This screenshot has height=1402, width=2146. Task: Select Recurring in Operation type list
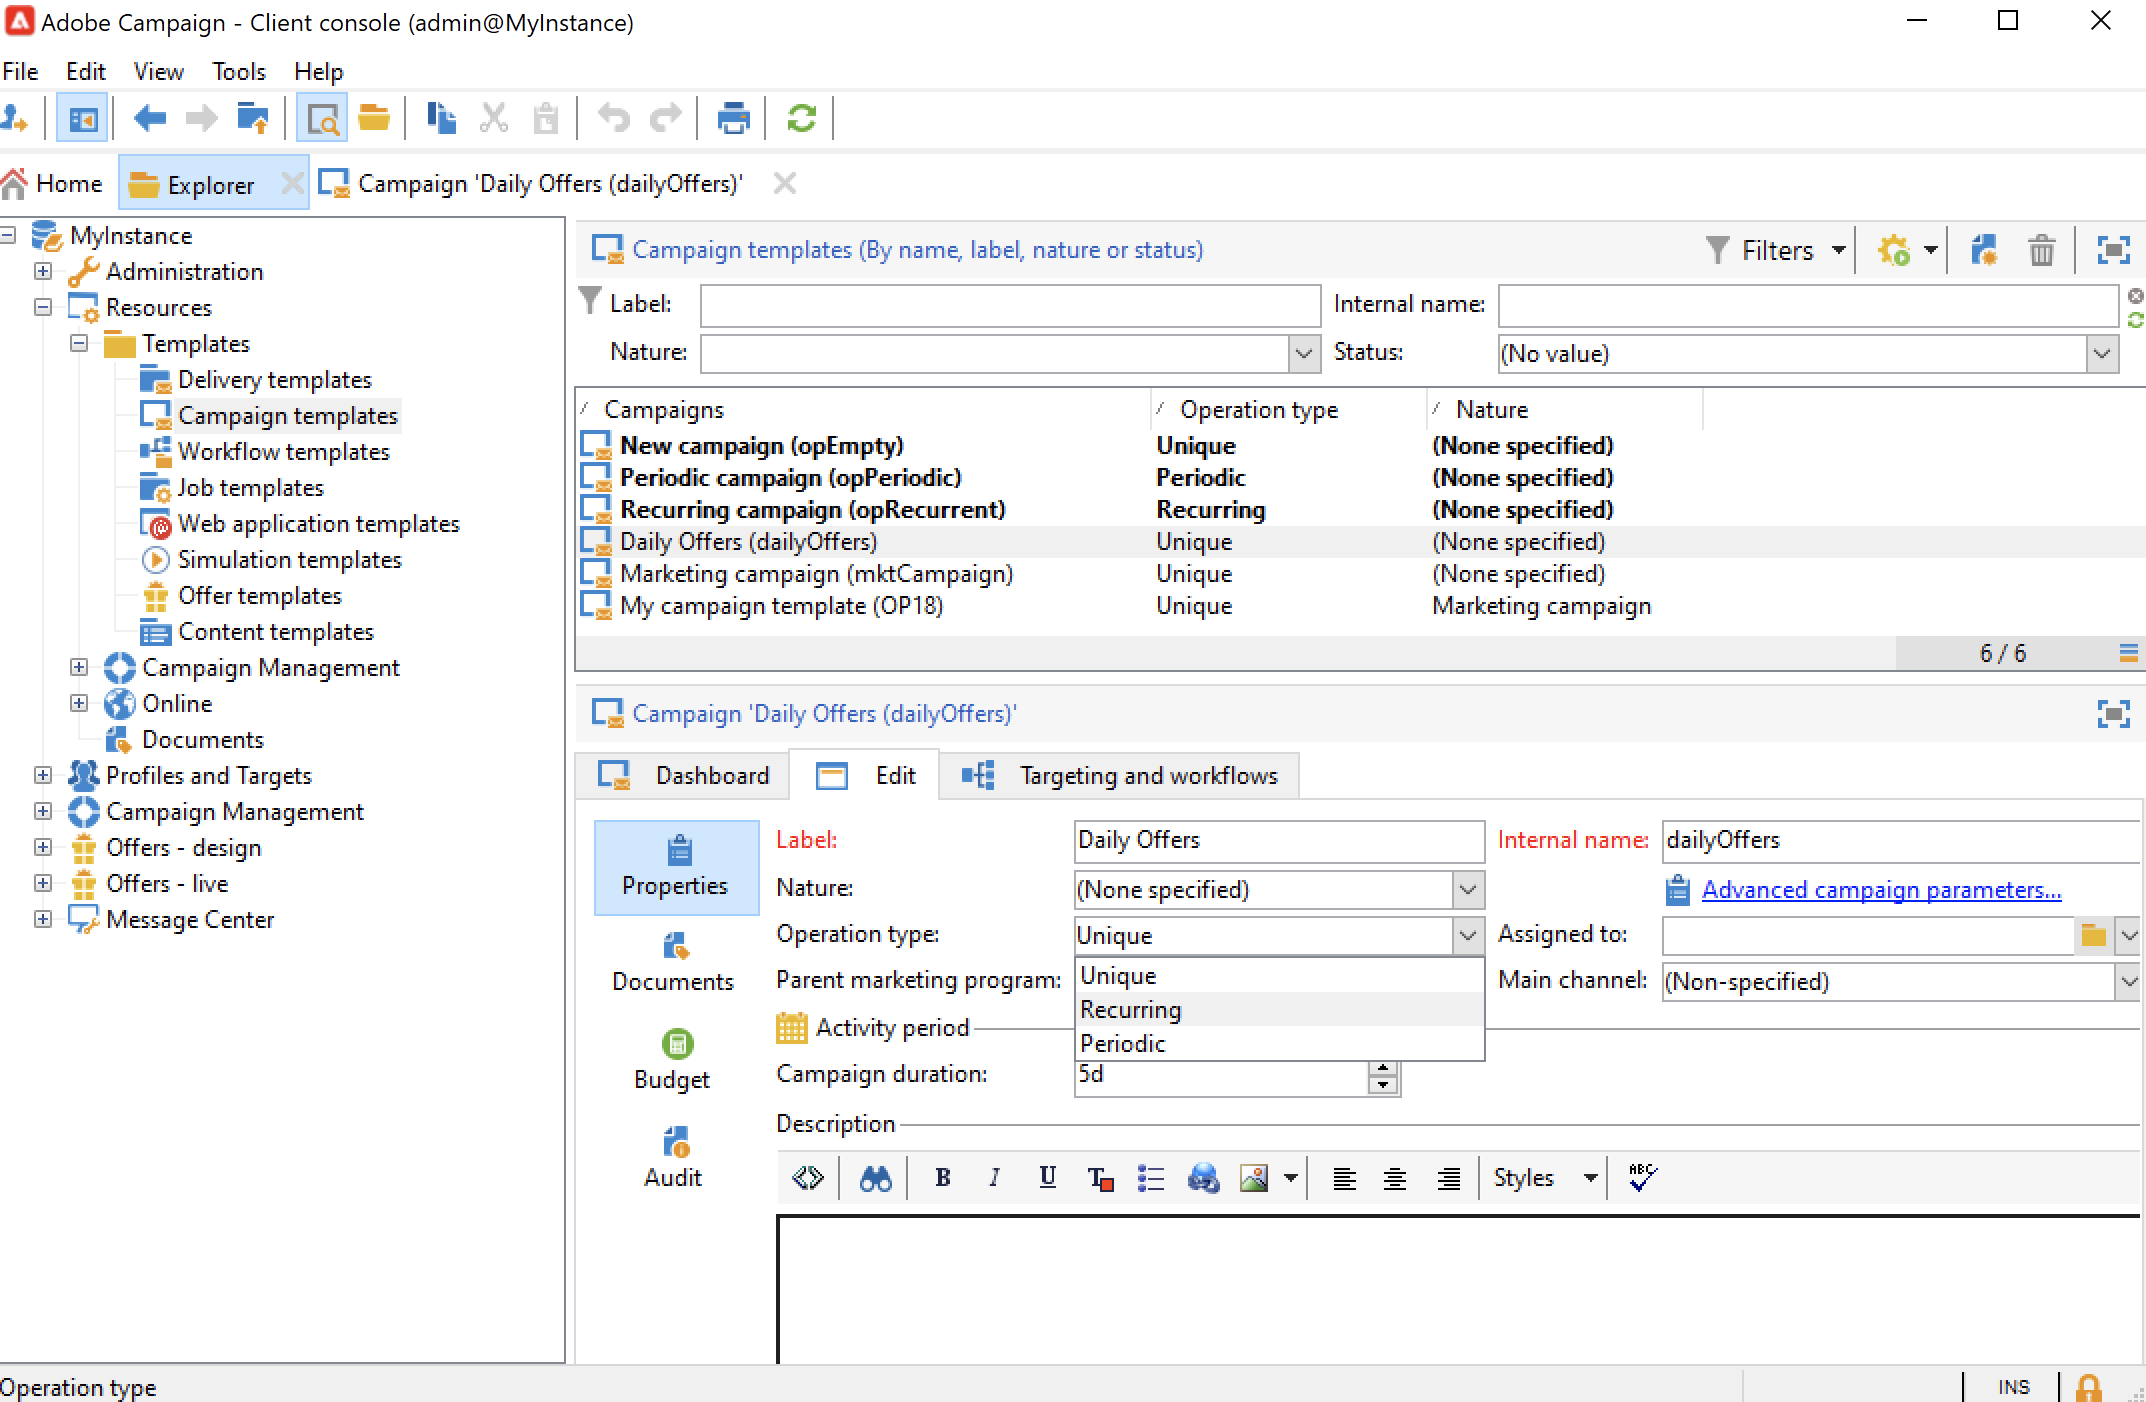tap(1130, 1010)
